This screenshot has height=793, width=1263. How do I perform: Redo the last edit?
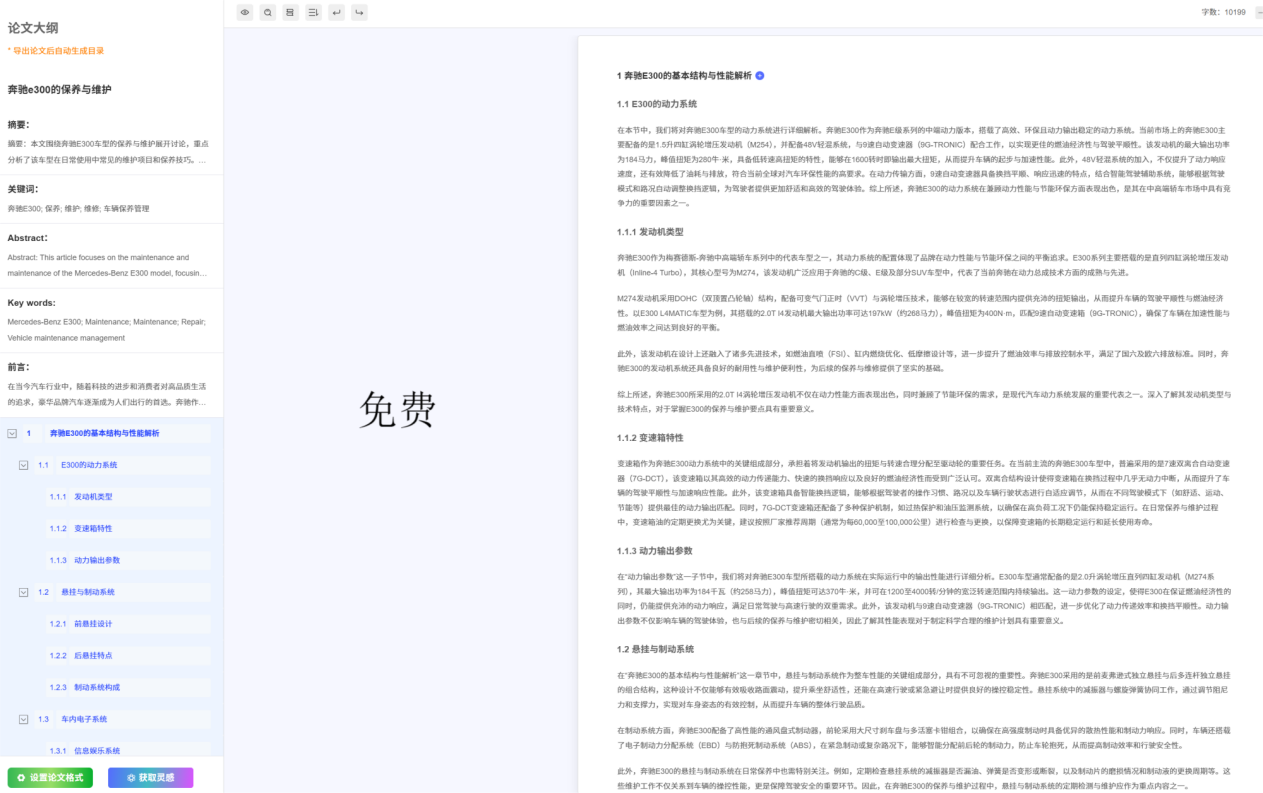pyautogui.click(x=359, y=12)
